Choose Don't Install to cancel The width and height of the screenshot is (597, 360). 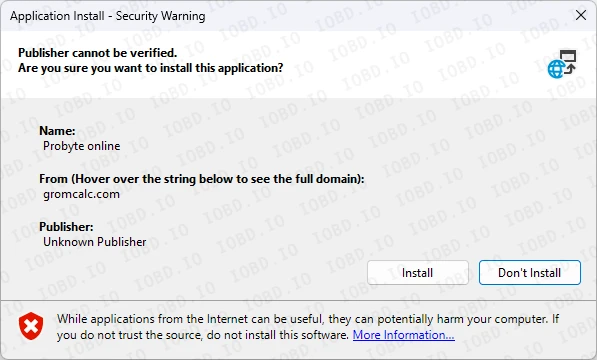(x=530, y=272)
